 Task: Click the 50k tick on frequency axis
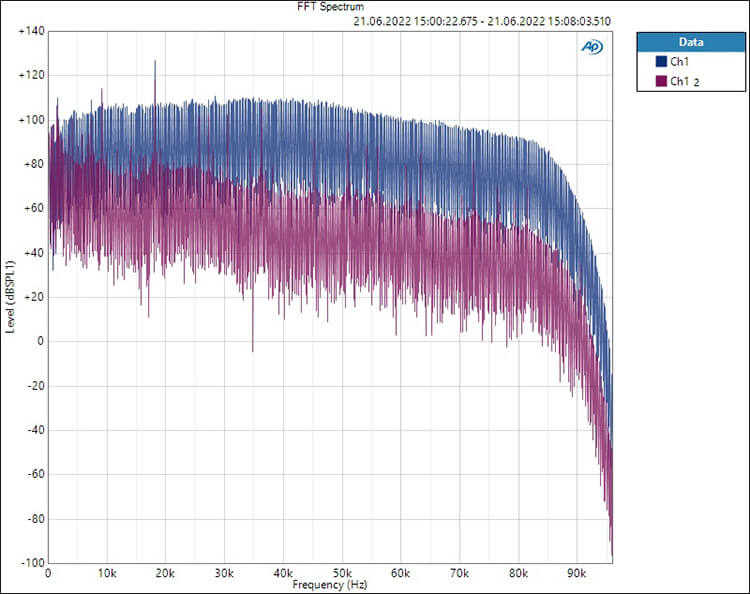click(x=342, y=573)
